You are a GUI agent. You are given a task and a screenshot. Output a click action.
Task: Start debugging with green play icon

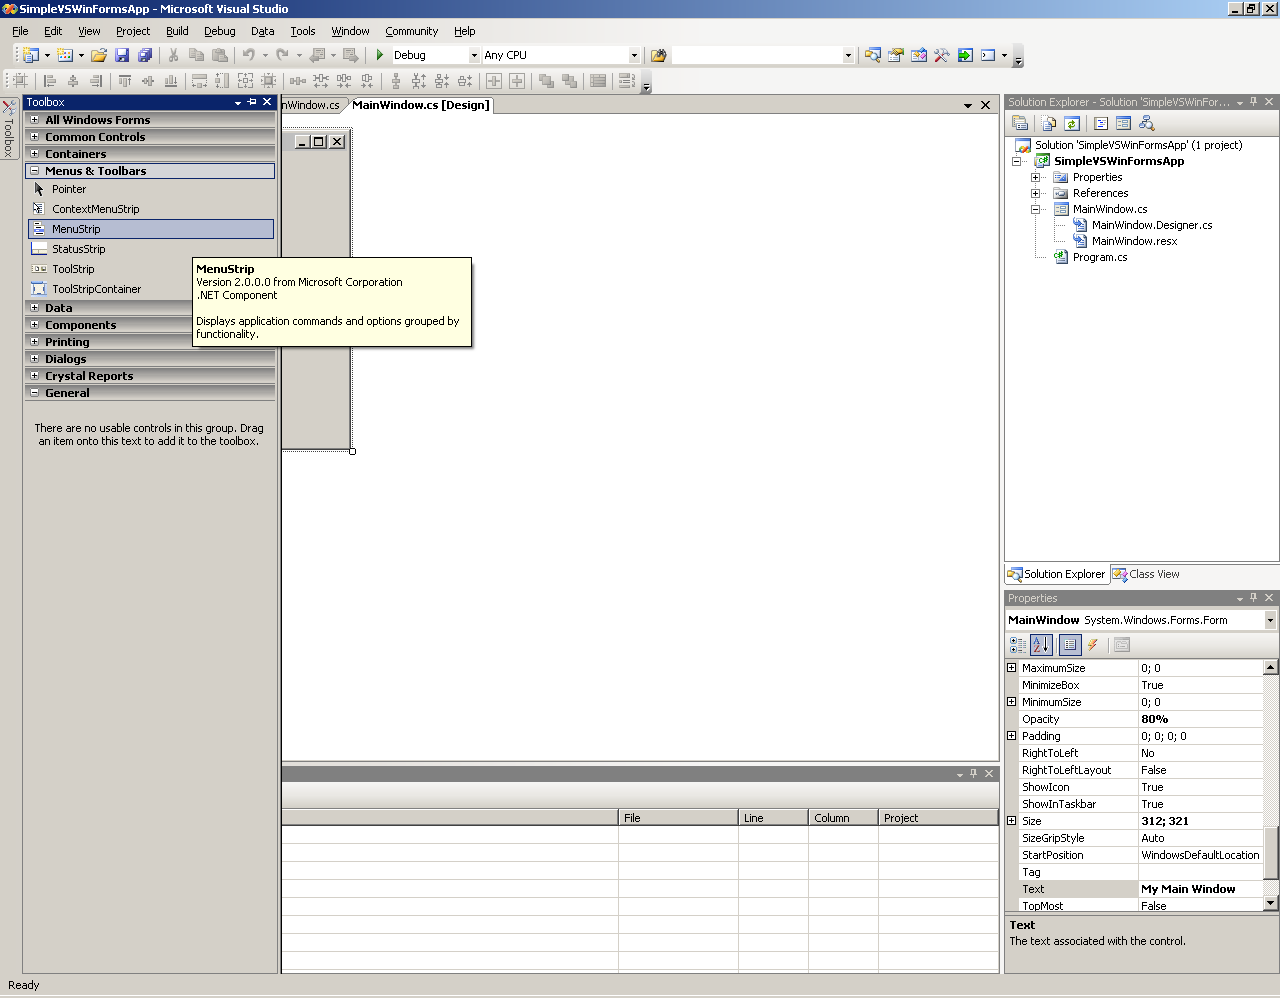point(380,55)
